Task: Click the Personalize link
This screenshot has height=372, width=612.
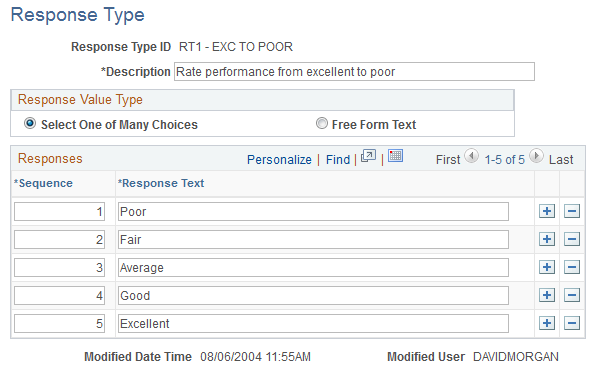Action: tap(279, 160)
